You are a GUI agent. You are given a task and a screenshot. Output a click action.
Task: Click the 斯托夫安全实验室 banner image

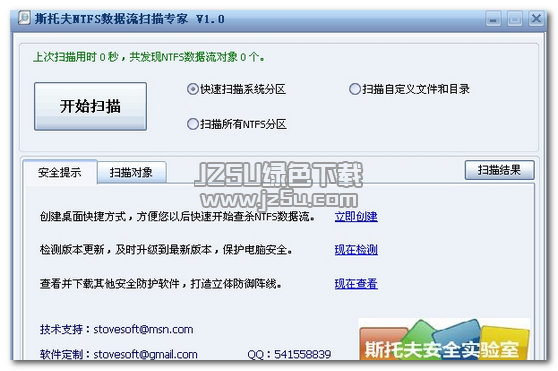point(444,339)
